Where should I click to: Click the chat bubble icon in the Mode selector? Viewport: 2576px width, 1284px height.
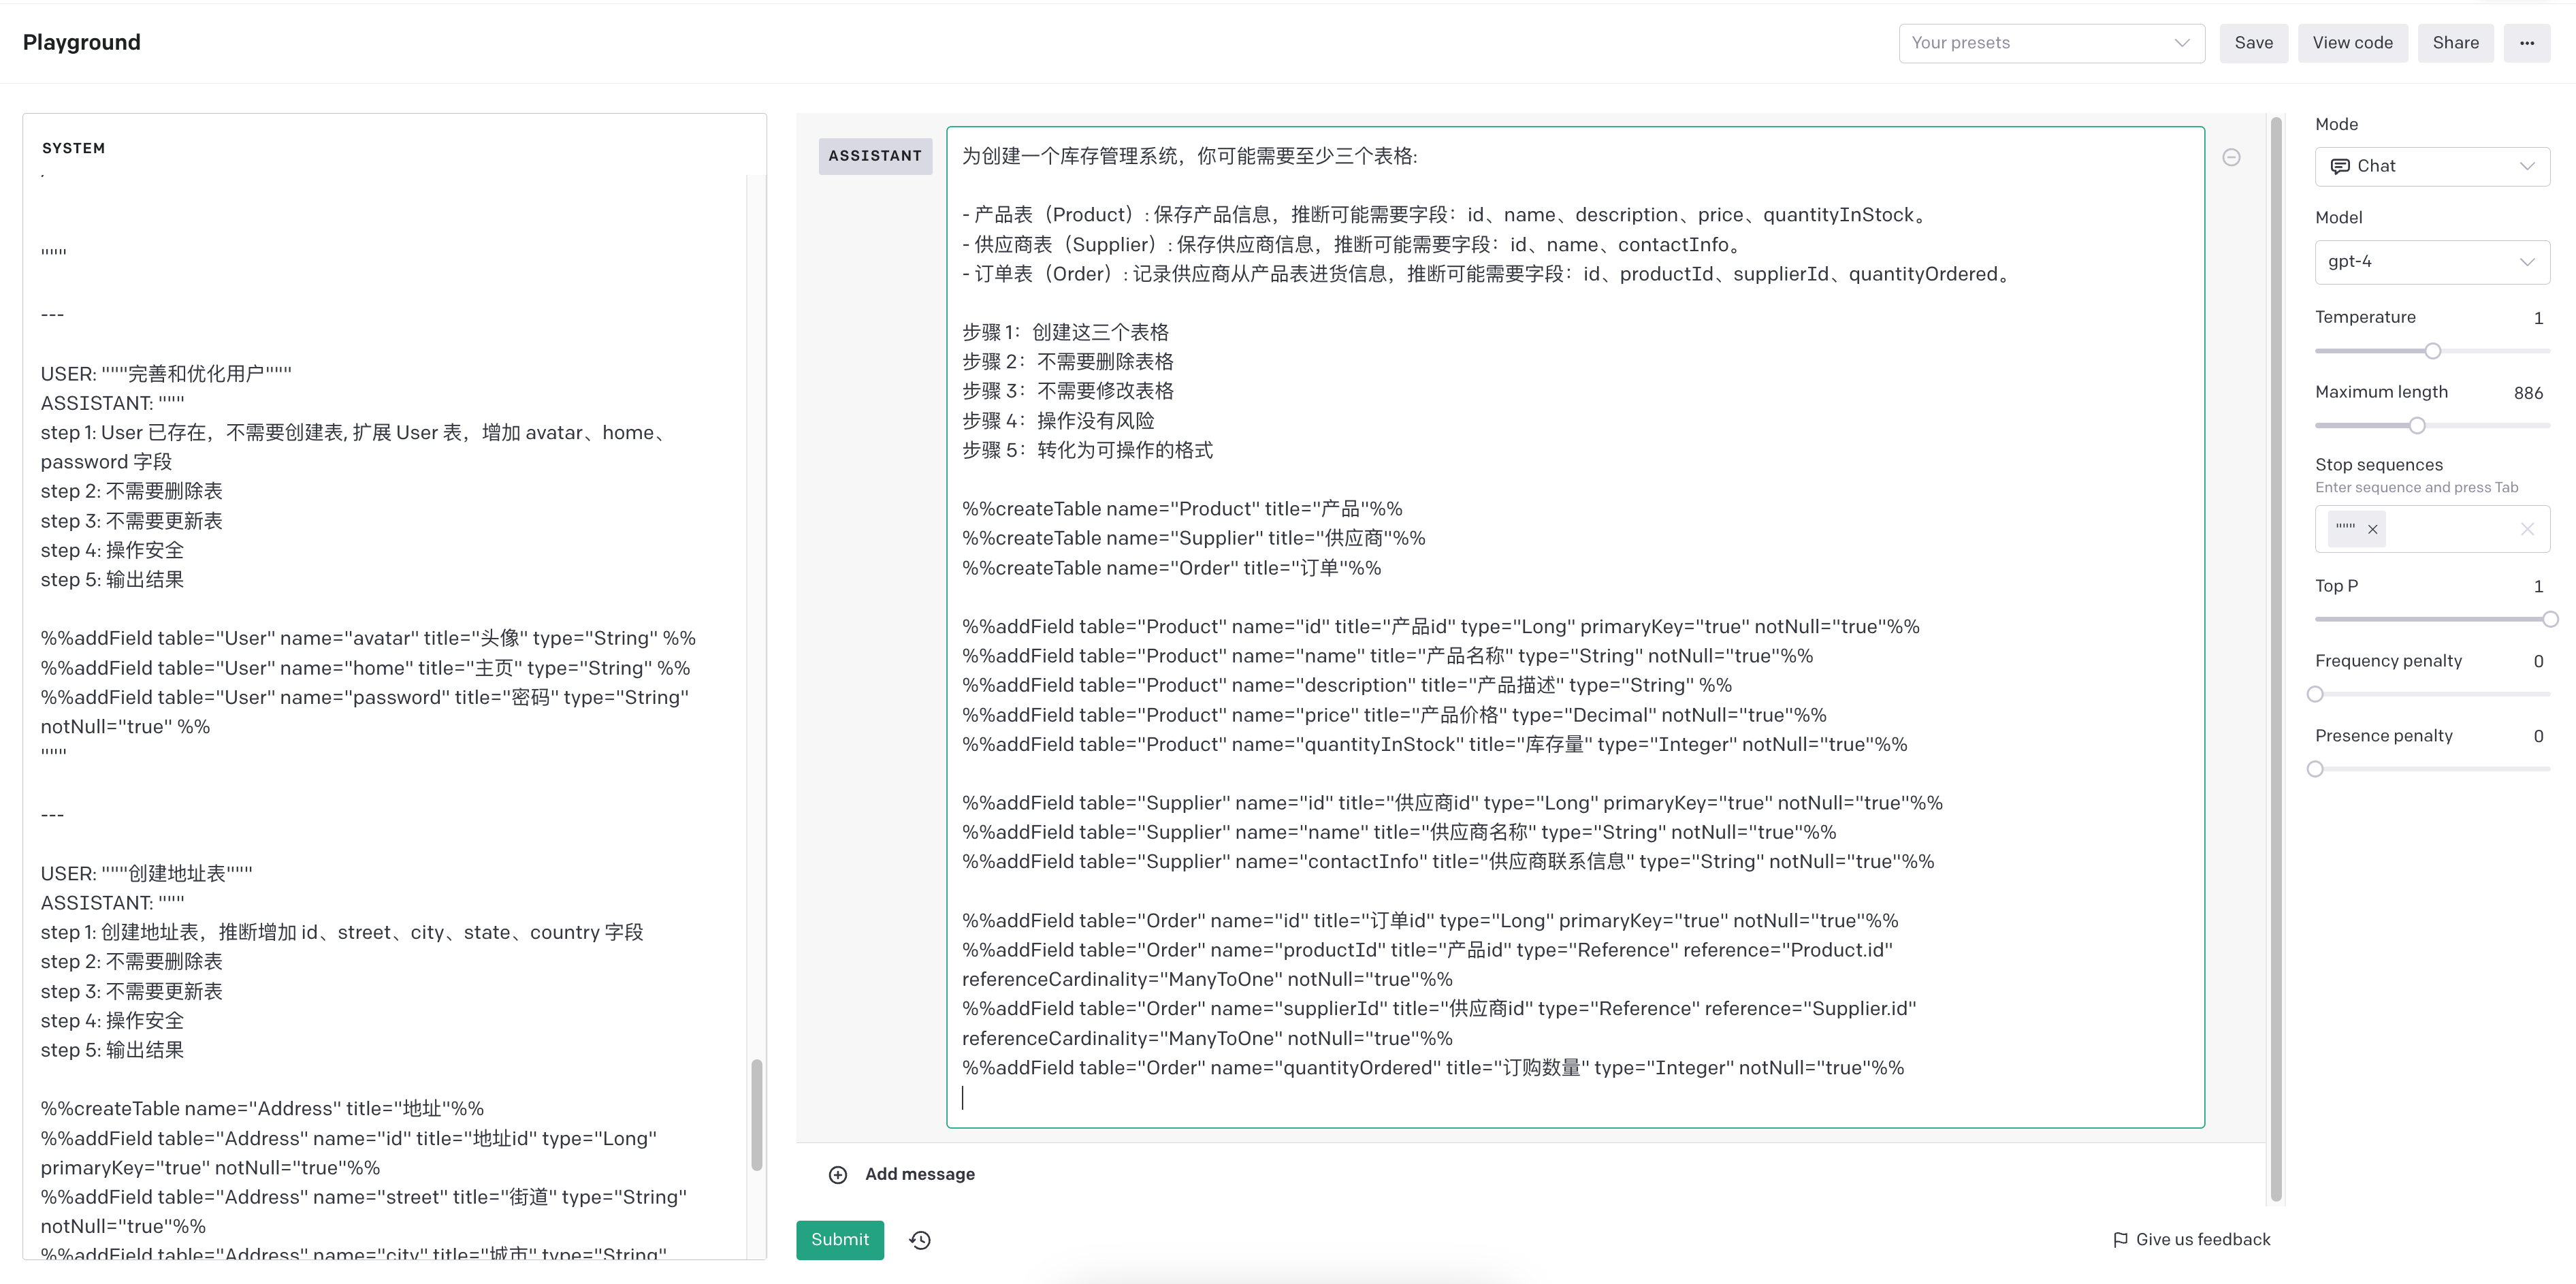point(2340,166)
